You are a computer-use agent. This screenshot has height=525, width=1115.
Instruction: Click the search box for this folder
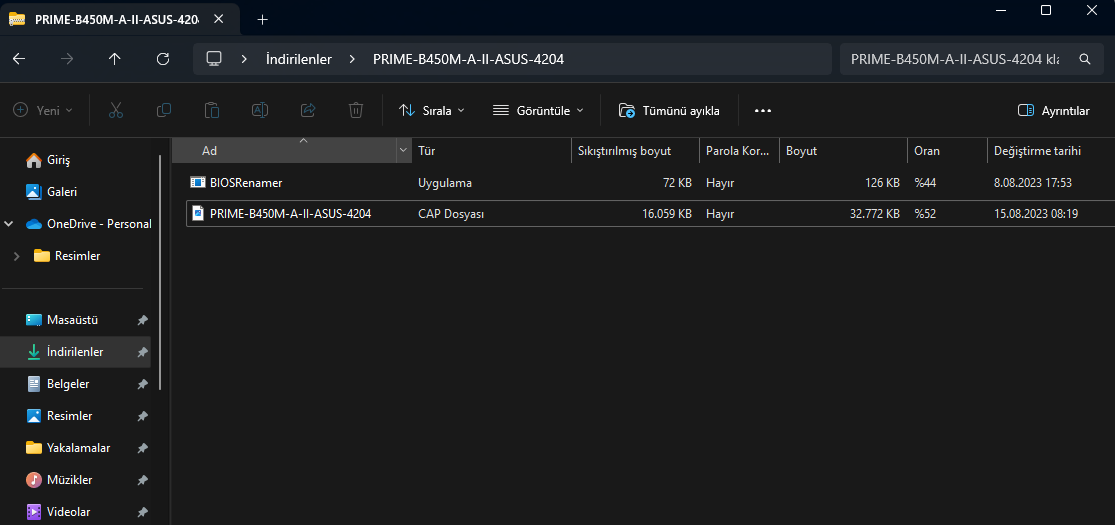click(960, 59)
